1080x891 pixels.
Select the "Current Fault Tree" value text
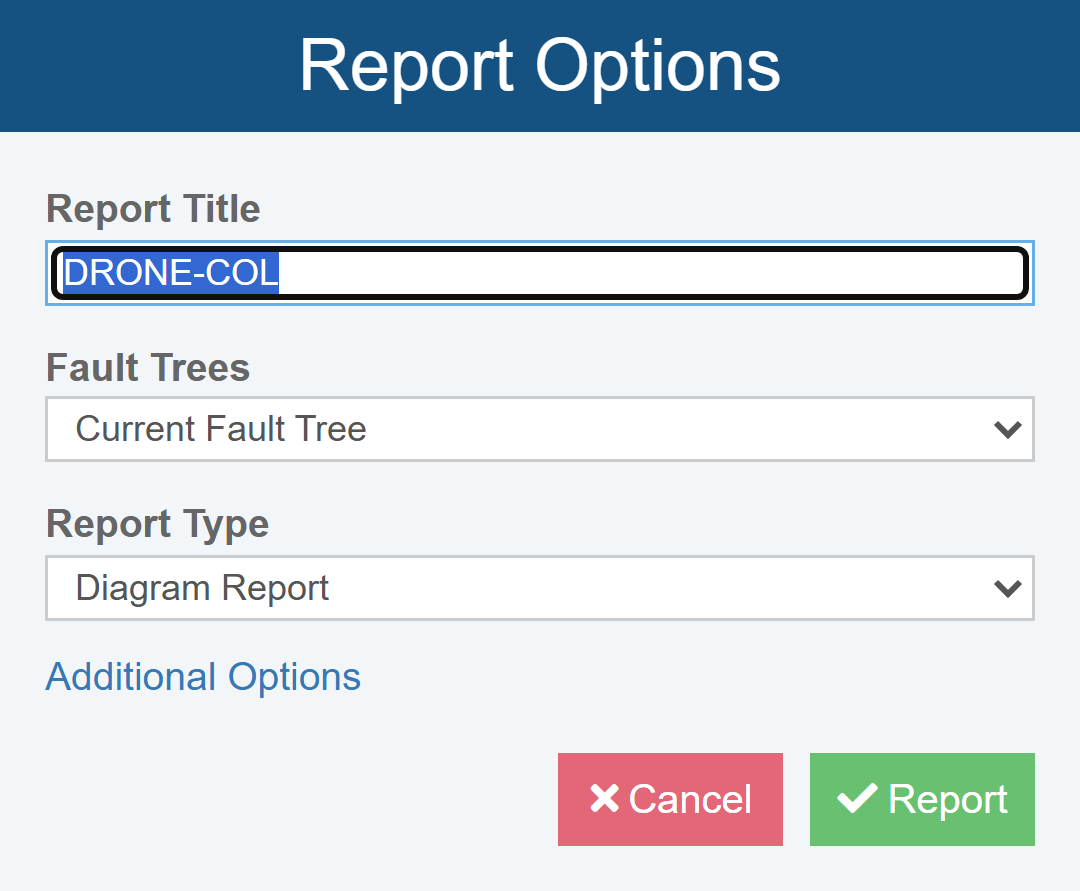click(x=221, y=429)
